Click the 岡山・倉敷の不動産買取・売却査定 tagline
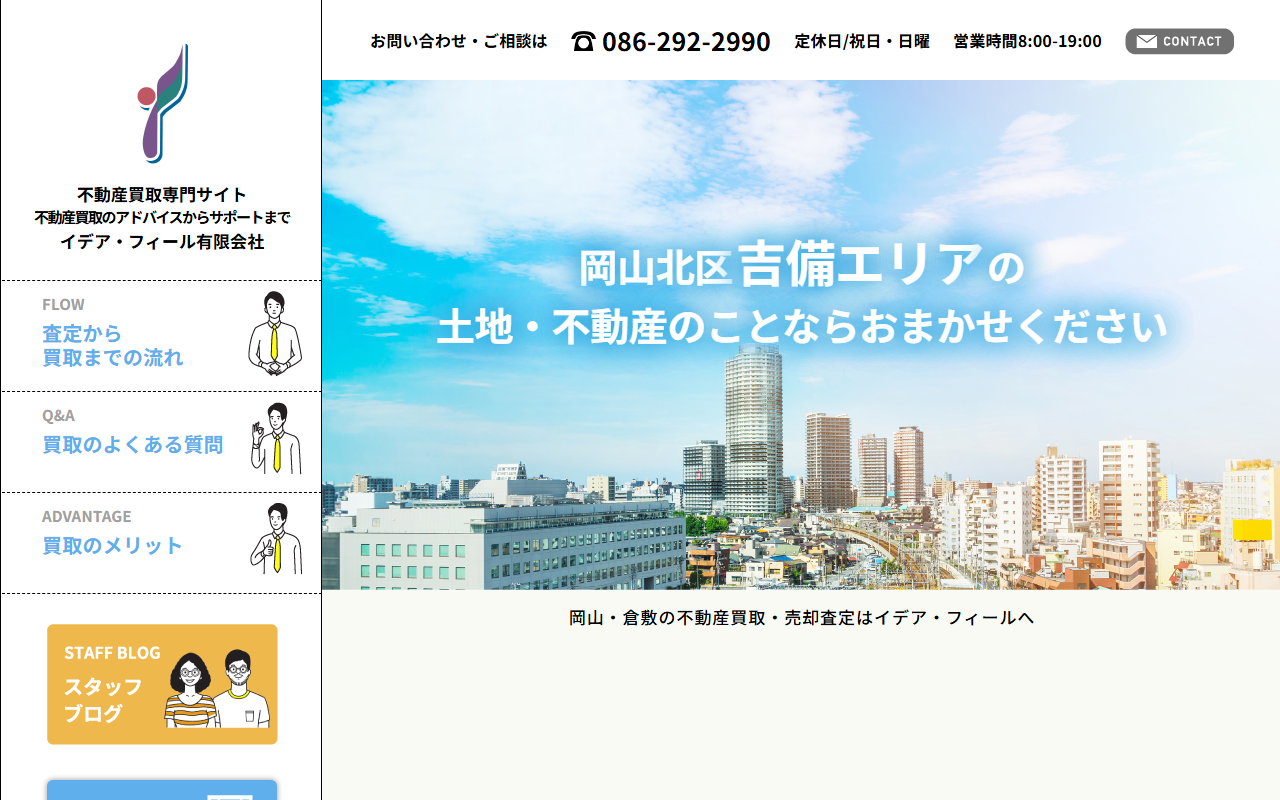 (x=801, y=617)
